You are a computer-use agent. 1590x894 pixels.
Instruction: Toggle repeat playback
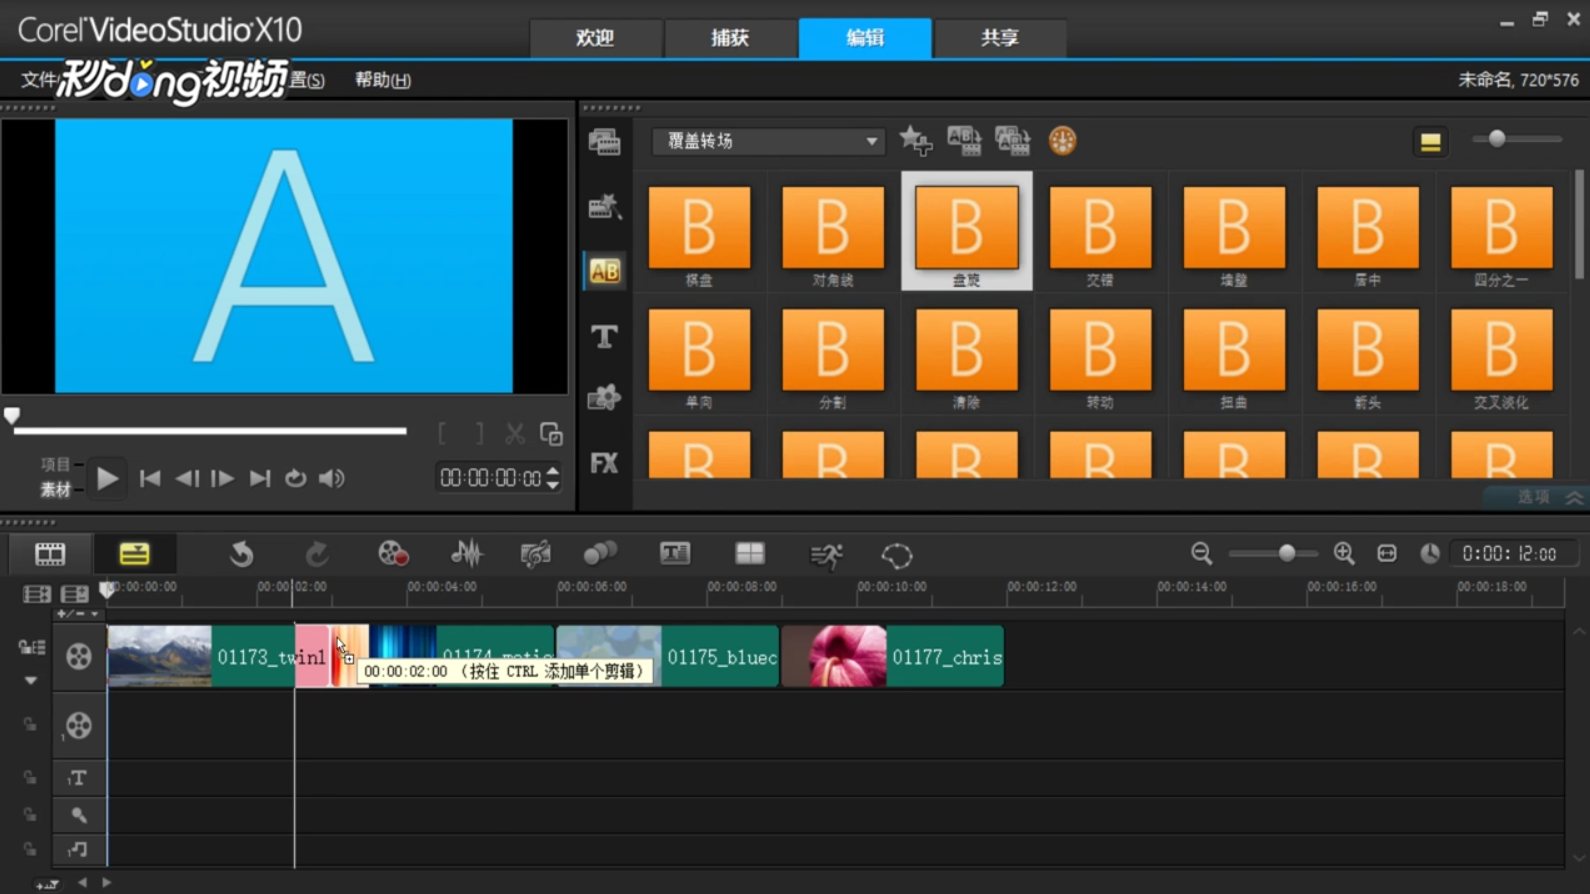click(x=296, y=479)
